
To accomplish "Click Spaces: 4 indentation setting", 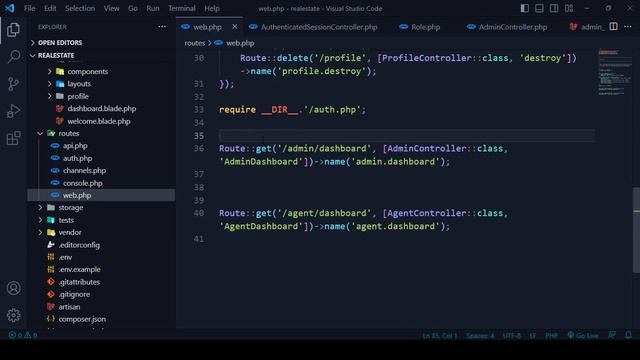I will pos(480,336).
